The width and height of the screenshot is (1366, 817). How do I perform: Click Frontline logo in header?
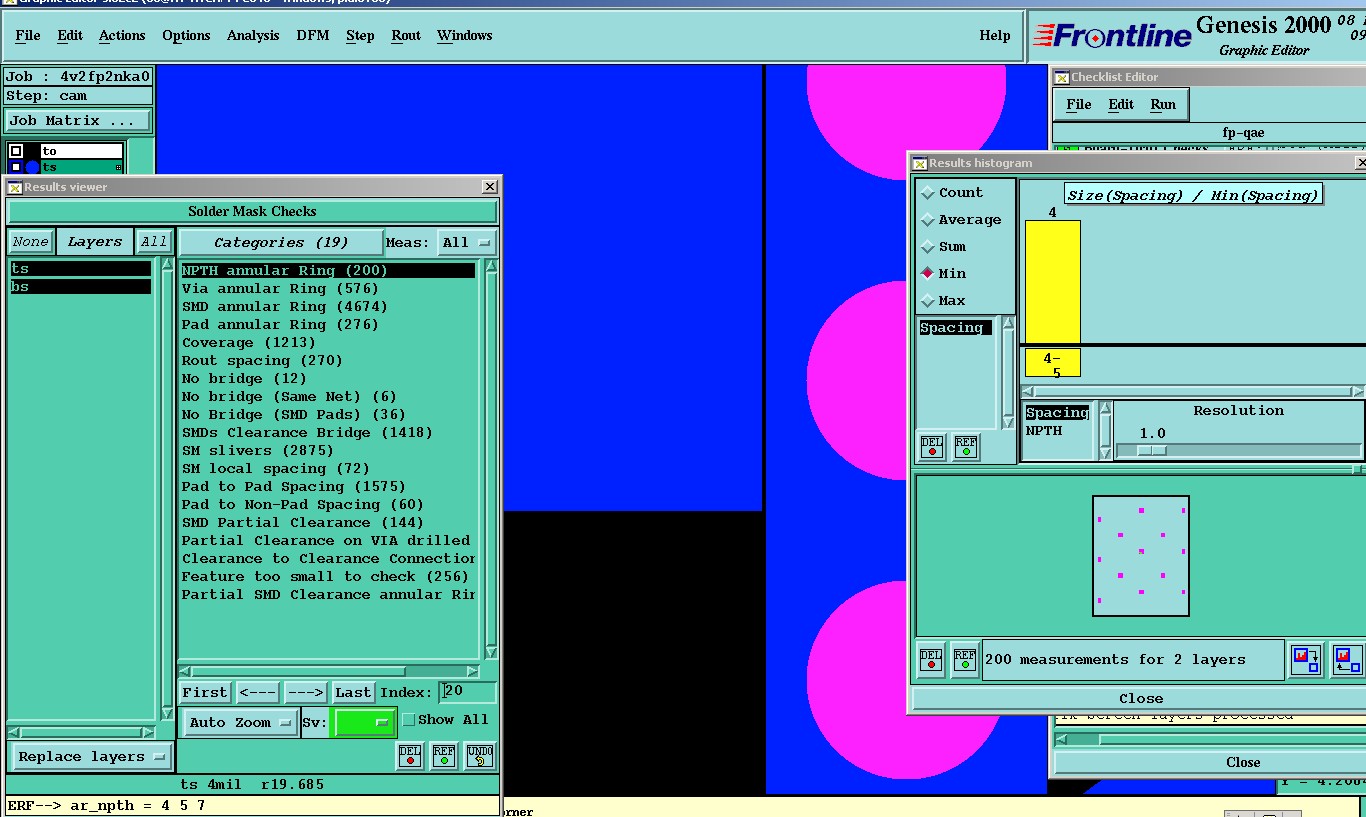pyautogui.click(x=1111, y=37)
